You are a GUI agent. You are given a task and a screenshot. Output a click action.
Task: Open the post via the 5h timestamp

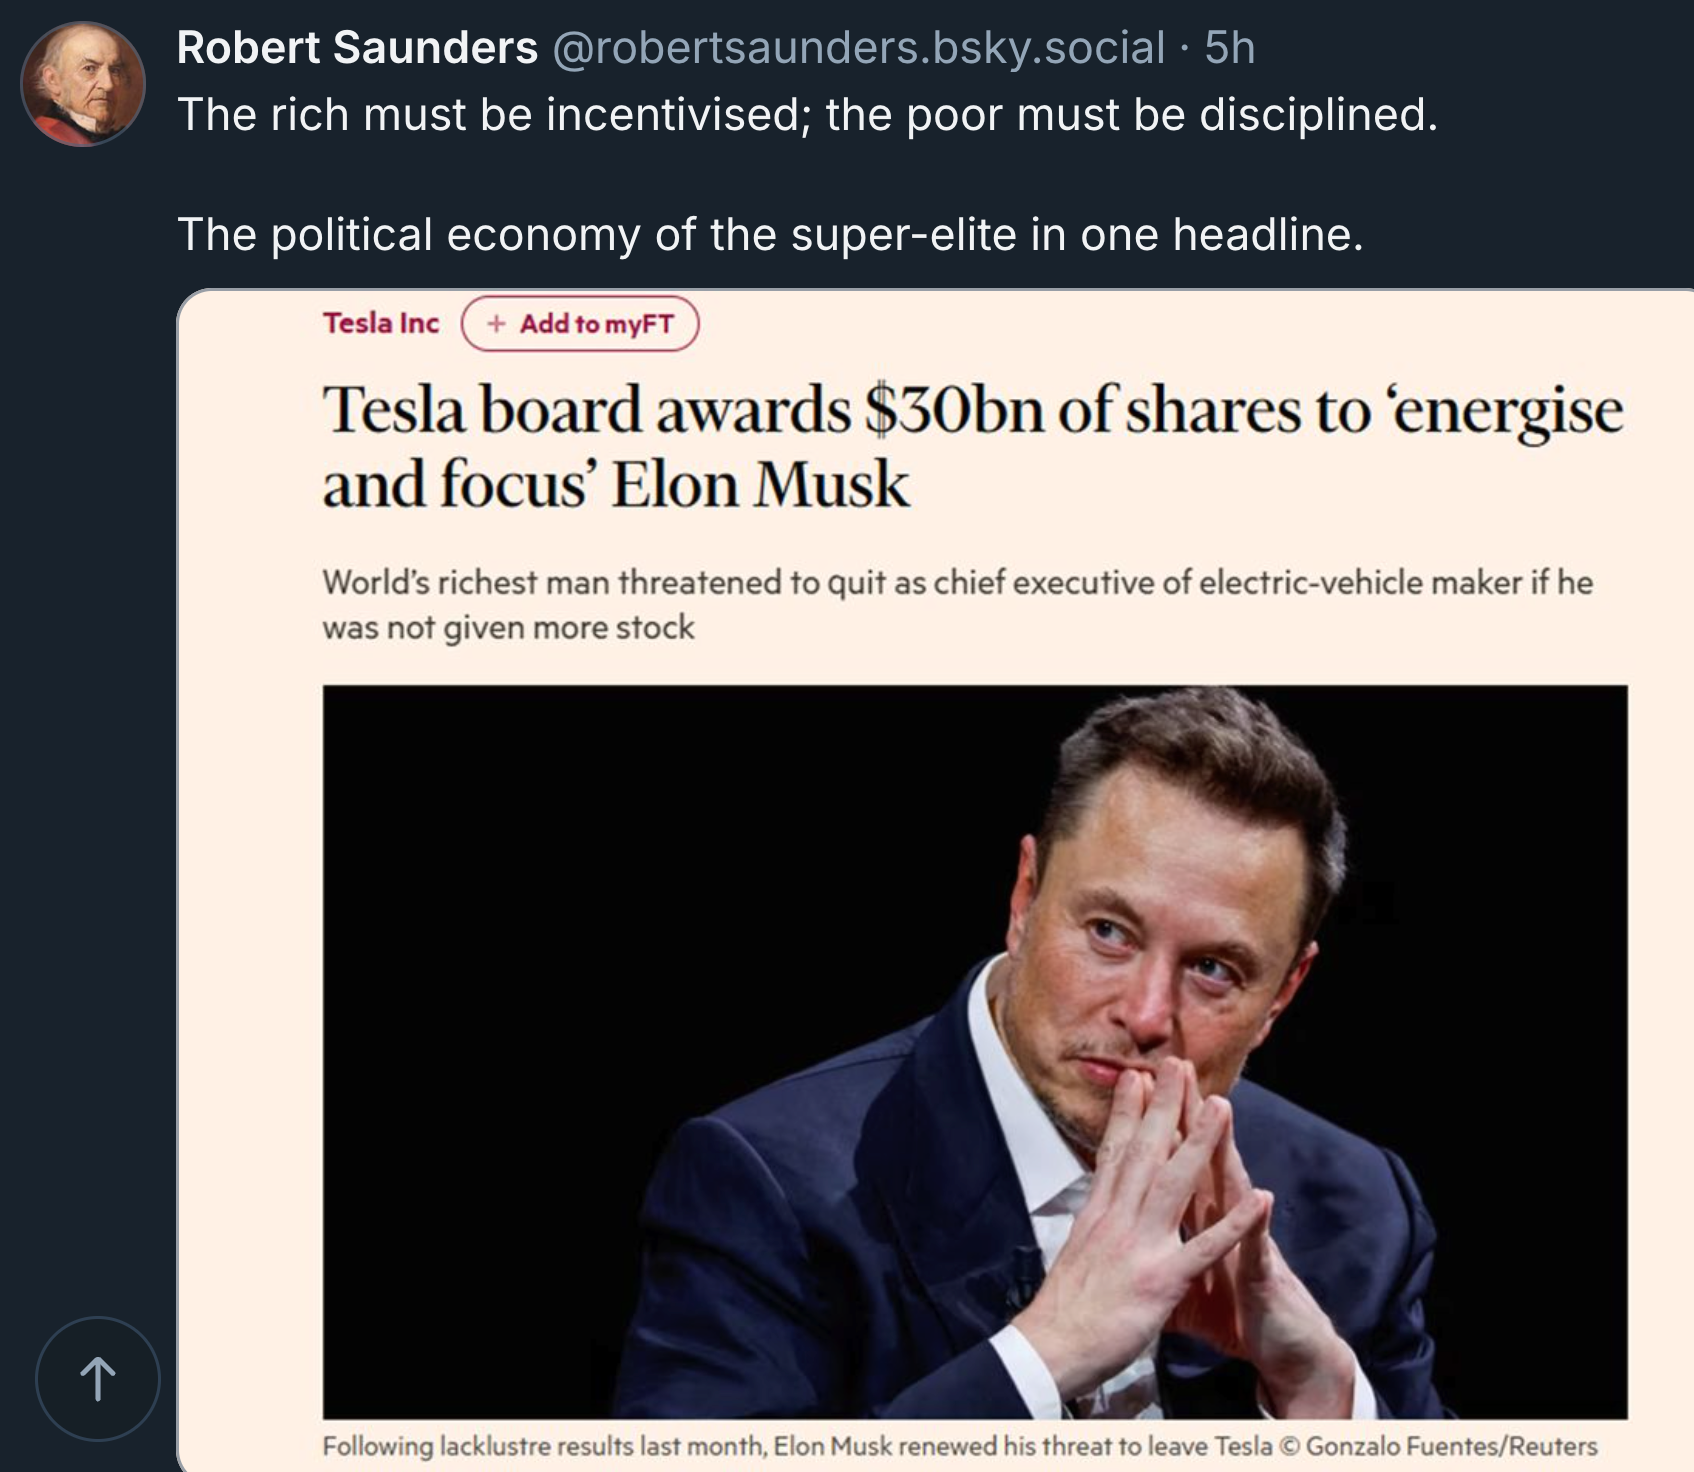click(1229, 48)
